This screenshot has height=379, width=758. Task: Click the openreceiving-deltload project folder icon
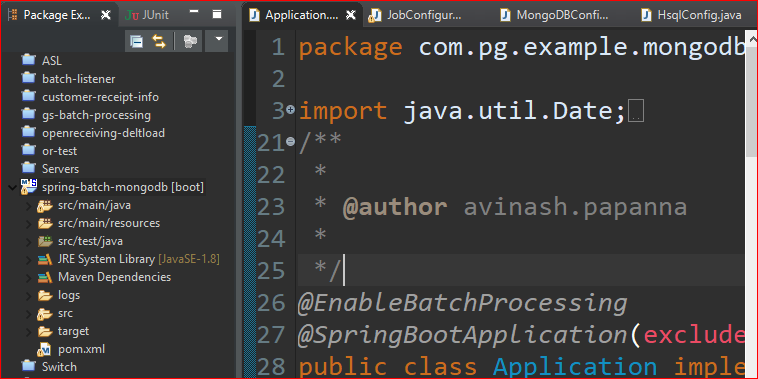(29, 132)
